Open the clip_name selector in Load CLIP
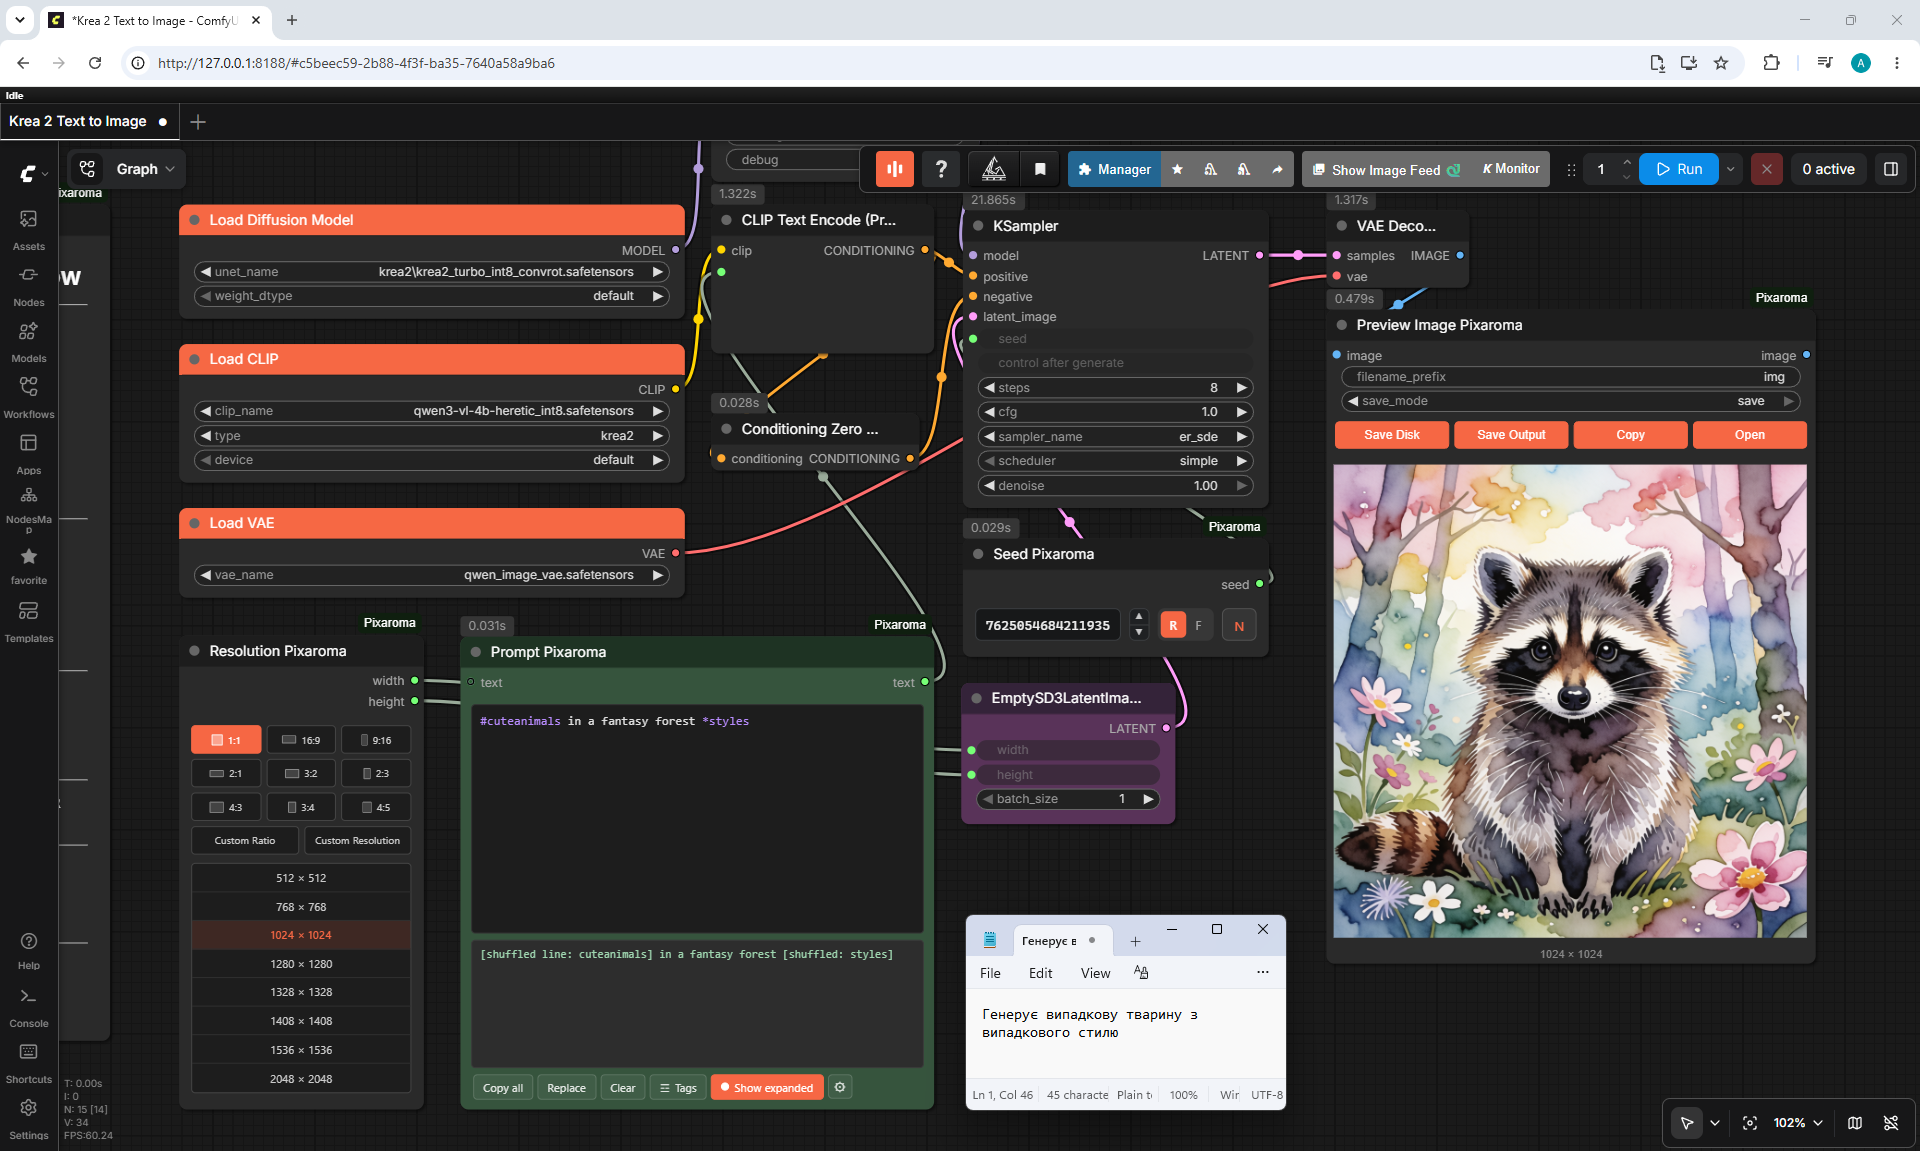The width and height of the screenshot is (1920, 1151). pos(431,411)
